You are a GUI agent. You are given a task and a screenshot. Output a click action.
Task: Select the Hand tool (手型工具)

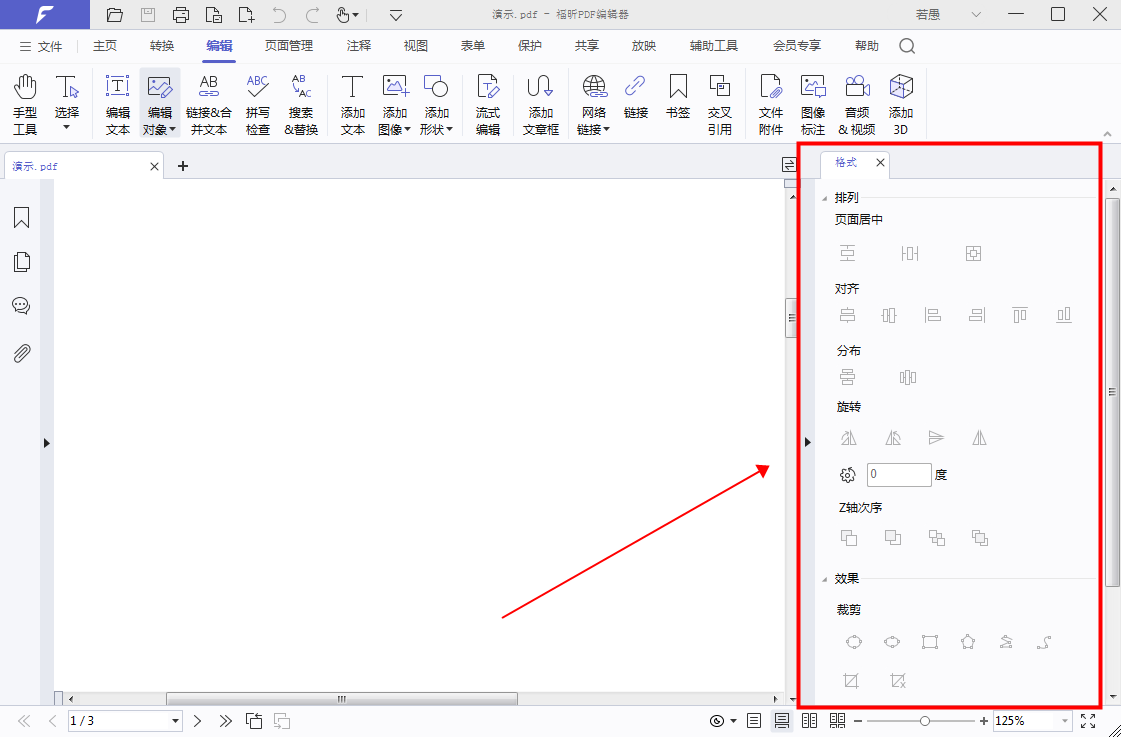coord(25,104)
